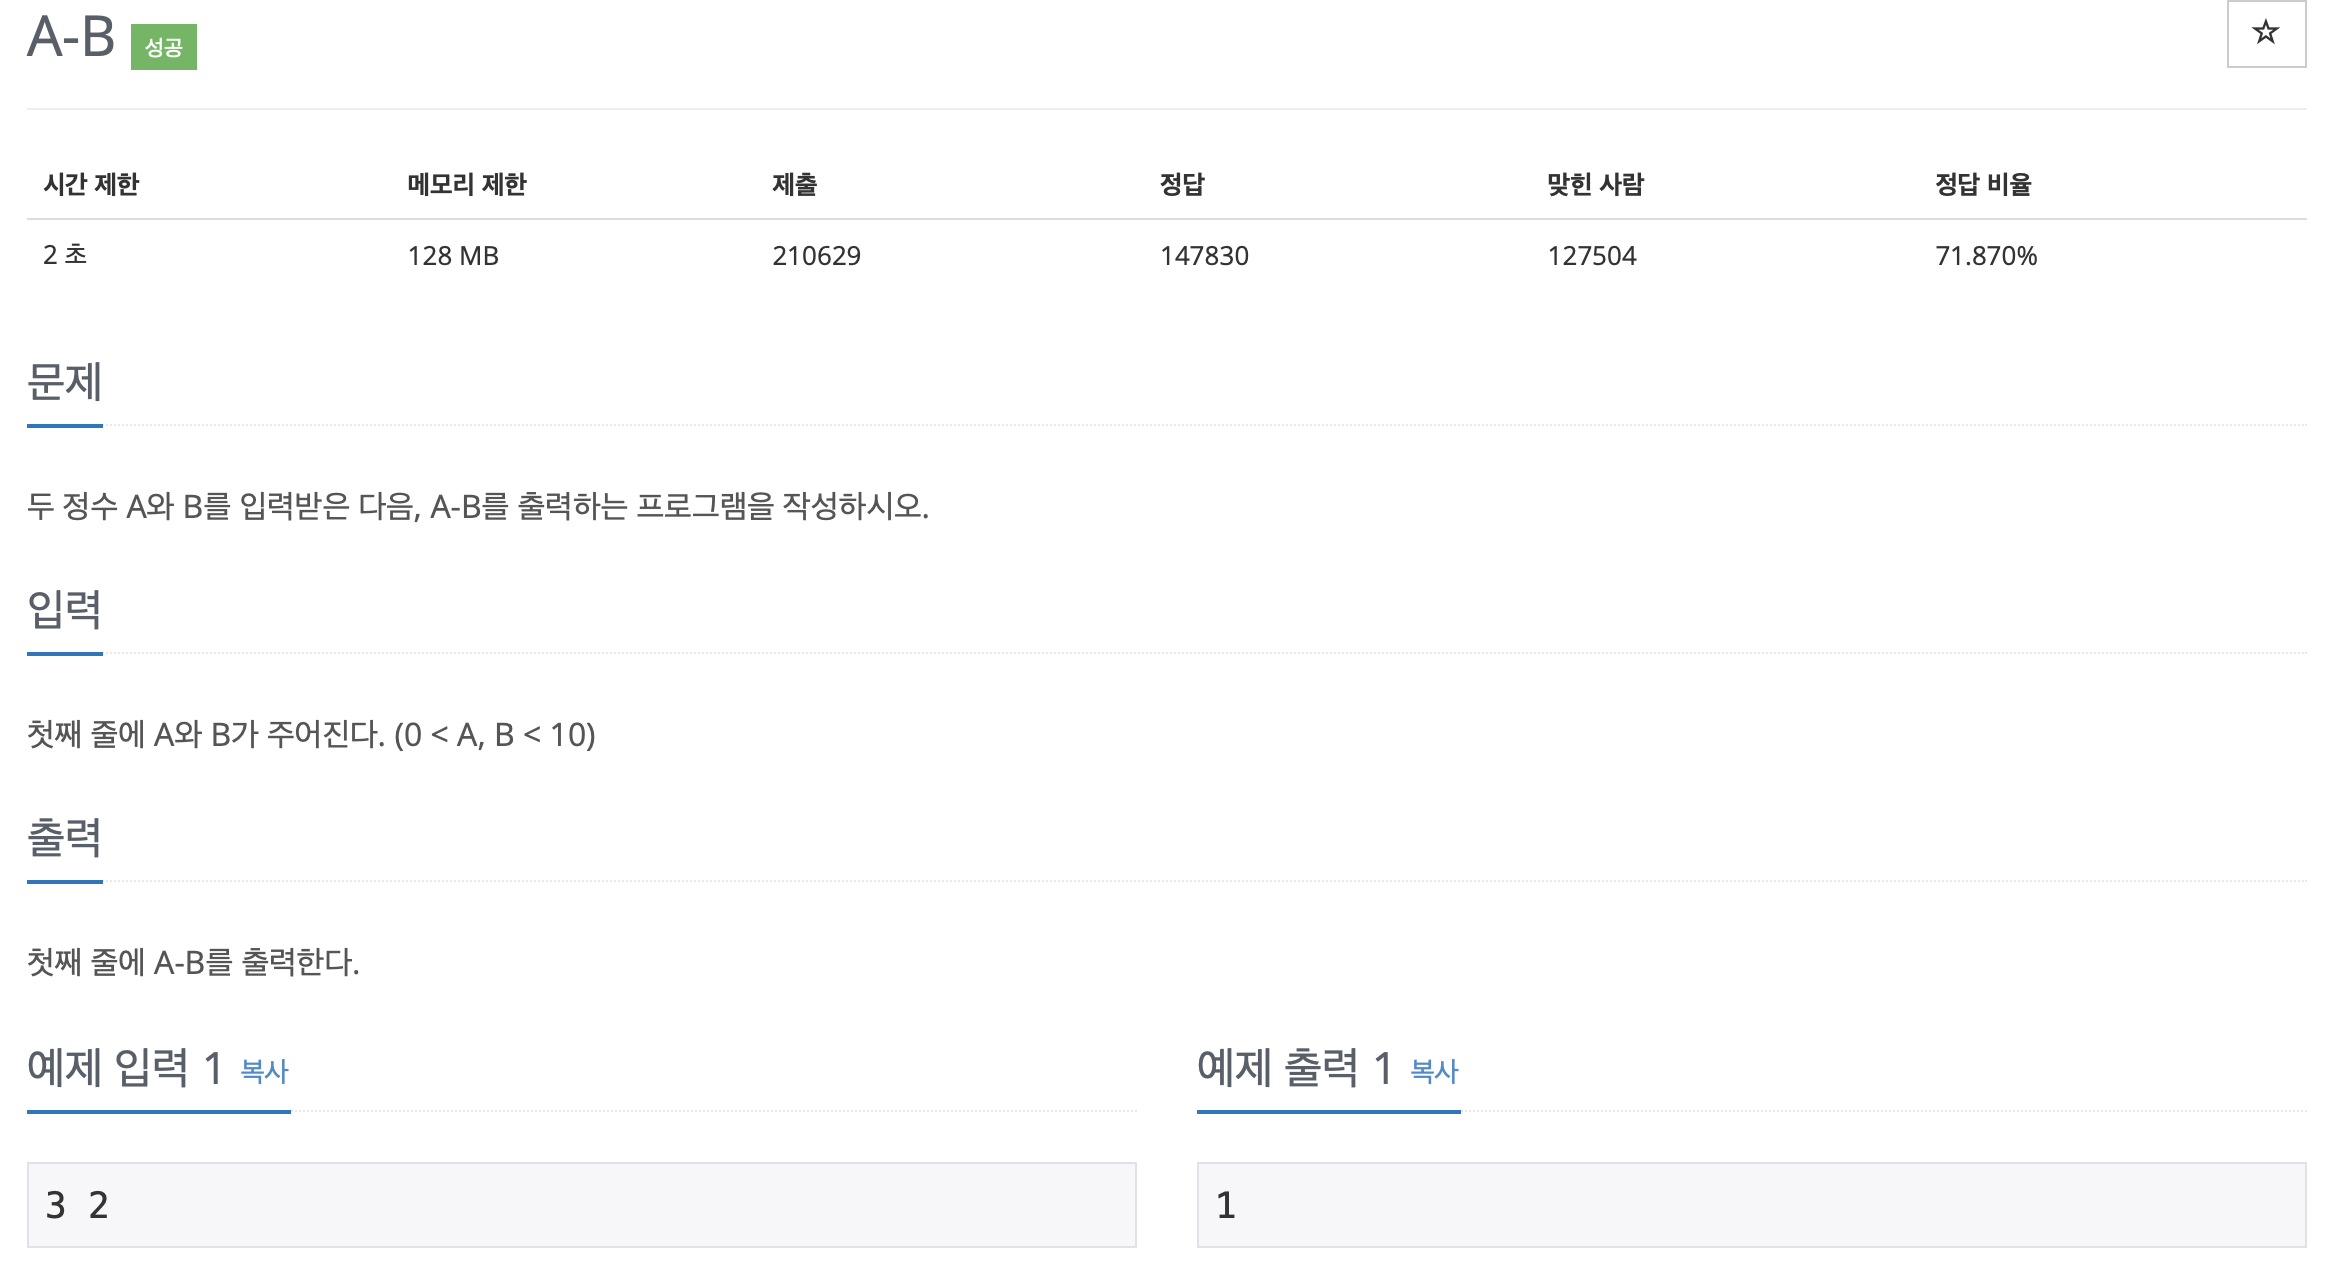Copy the 예제 출력 1 sample

[1434, 1071]
